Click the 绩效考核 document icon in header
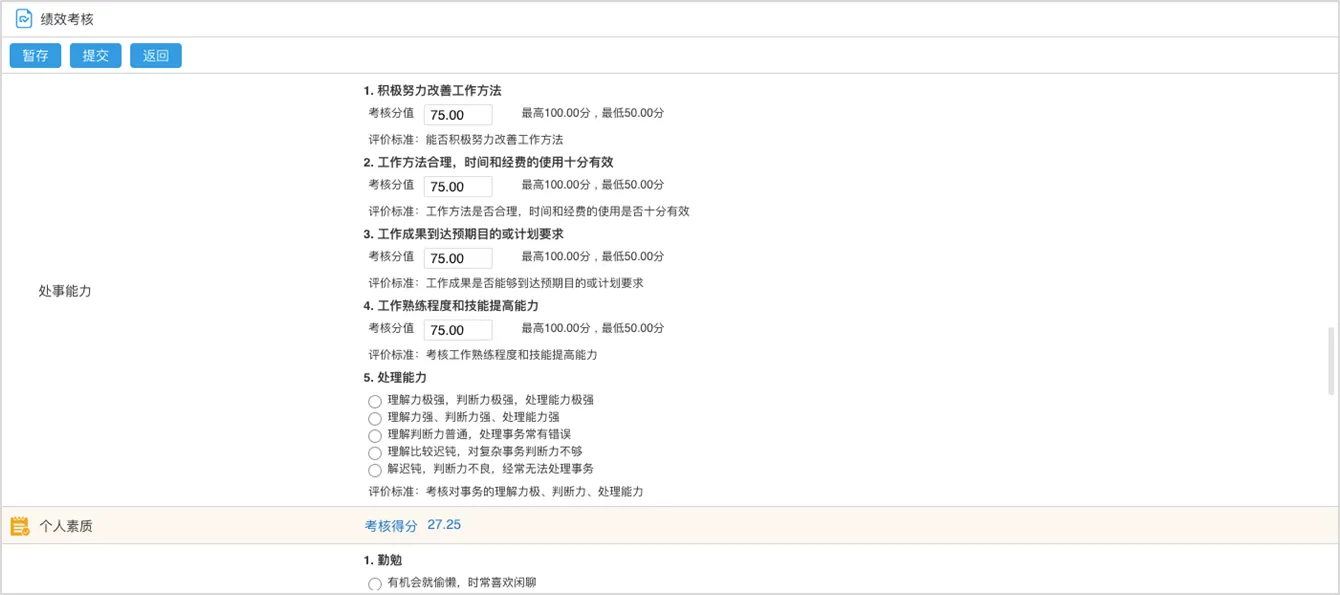 point(24,19)
